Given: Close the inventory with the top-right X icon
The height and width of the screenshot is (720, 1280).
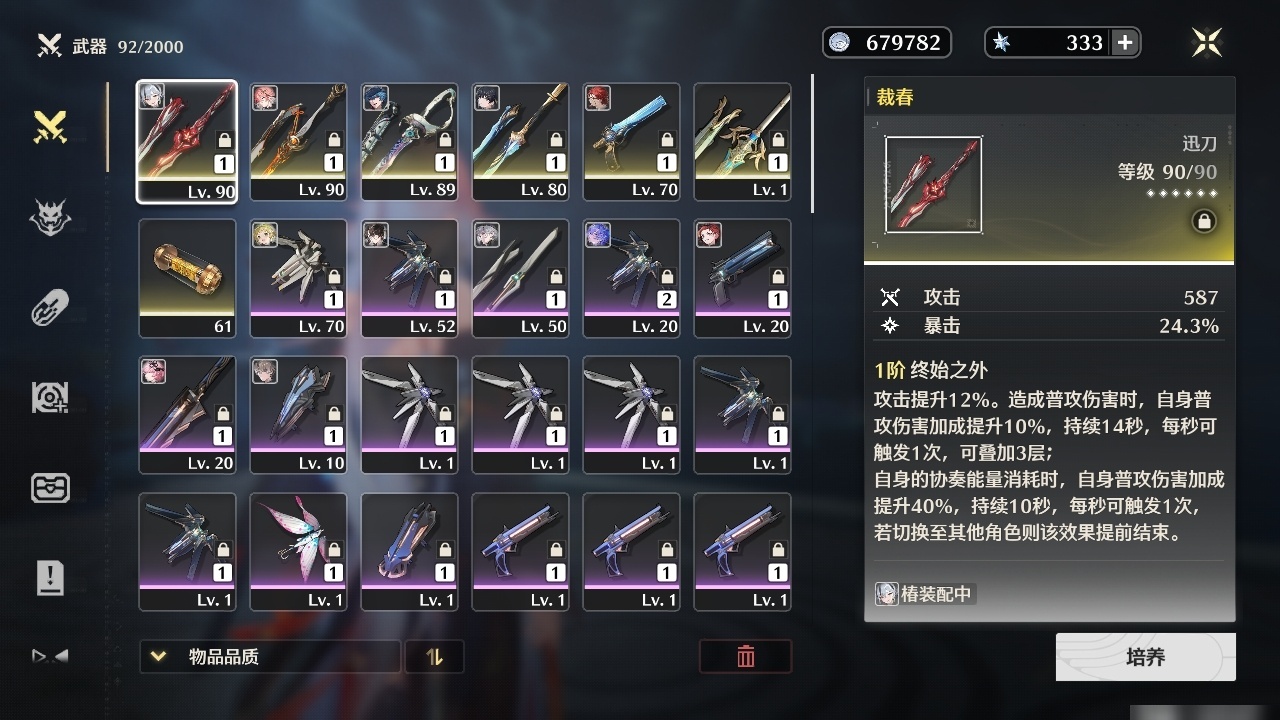Looking at the screenshot, I should click(1207, 42).
